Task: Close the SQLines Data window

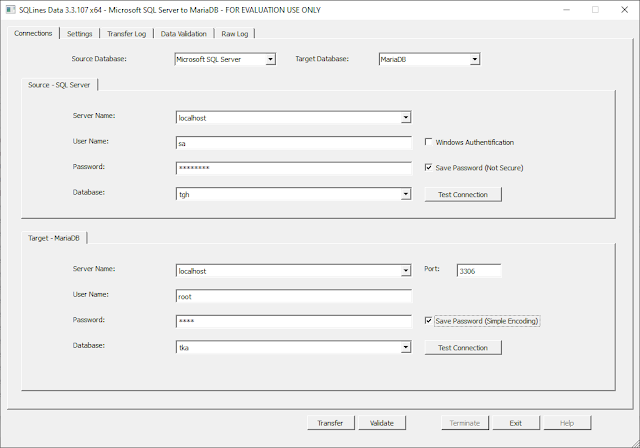Action: click(624, 10)
